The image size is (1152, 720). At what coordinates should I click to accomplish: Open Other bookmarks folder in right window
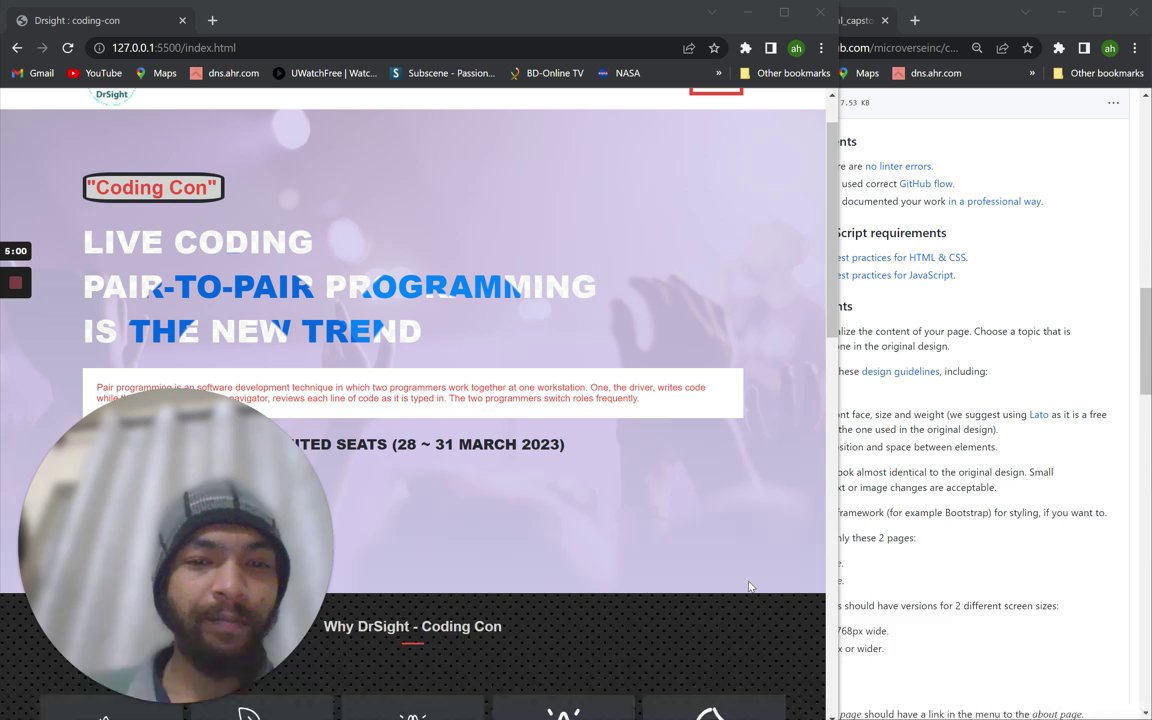click(1098, 73)
